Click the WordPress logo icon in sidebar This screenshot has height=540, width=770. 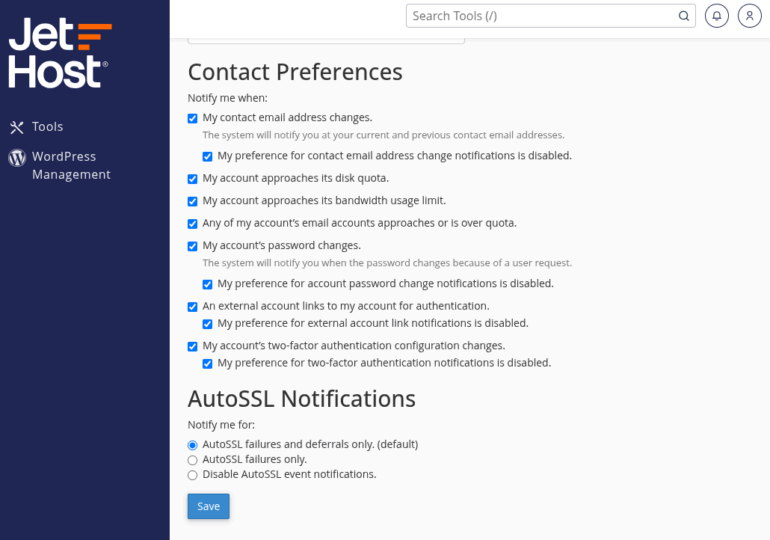tap(17, 157)
